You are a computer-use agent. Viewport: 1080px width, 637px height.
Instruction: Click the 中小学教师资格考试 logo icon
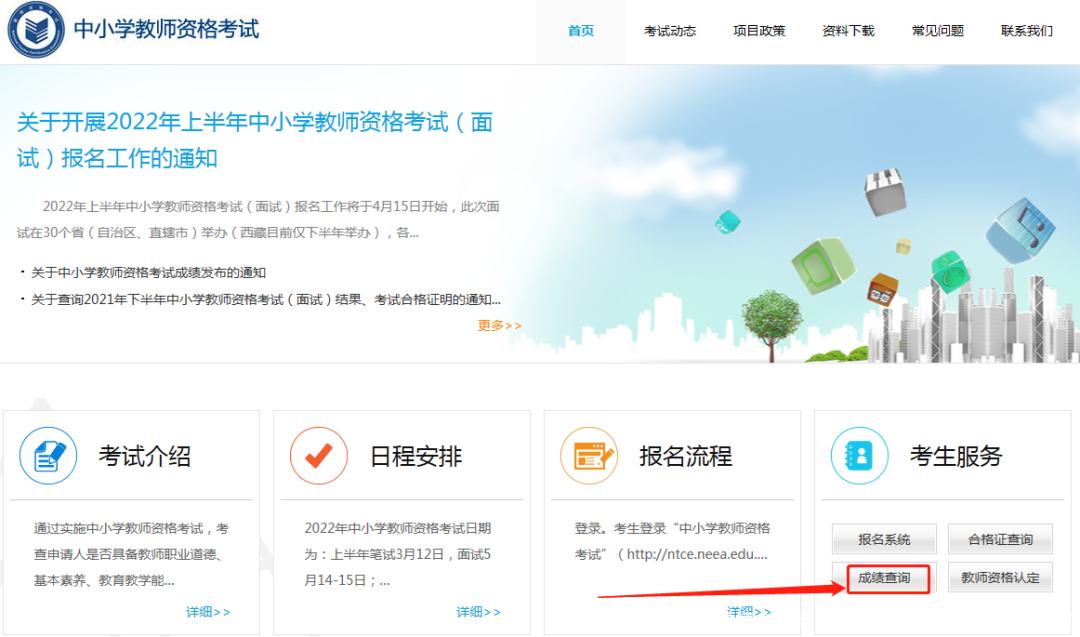tap(37, 30)
